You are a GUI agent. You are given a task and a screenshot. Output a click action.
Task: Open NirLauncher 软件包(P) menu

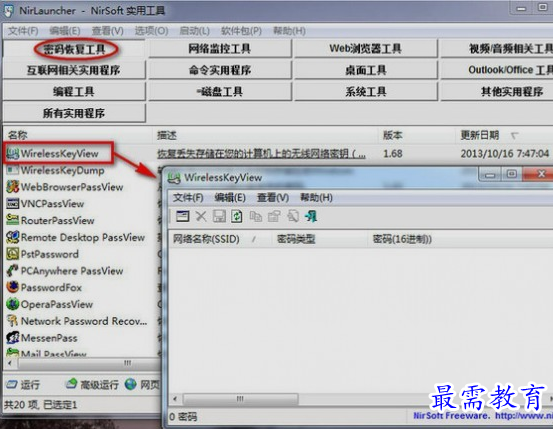click(x=241, y=31)
